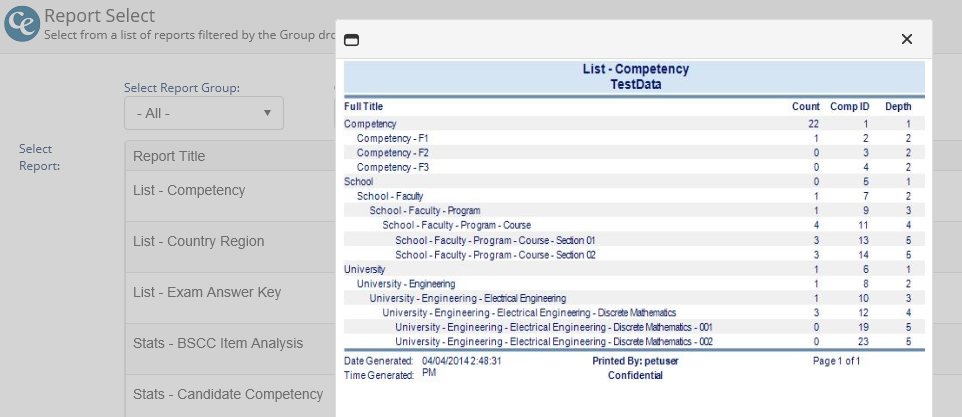The height and width of the screenshot is (417, 962).
Task: Select the University - Engineering row
Action: click(x=406, y=284)
